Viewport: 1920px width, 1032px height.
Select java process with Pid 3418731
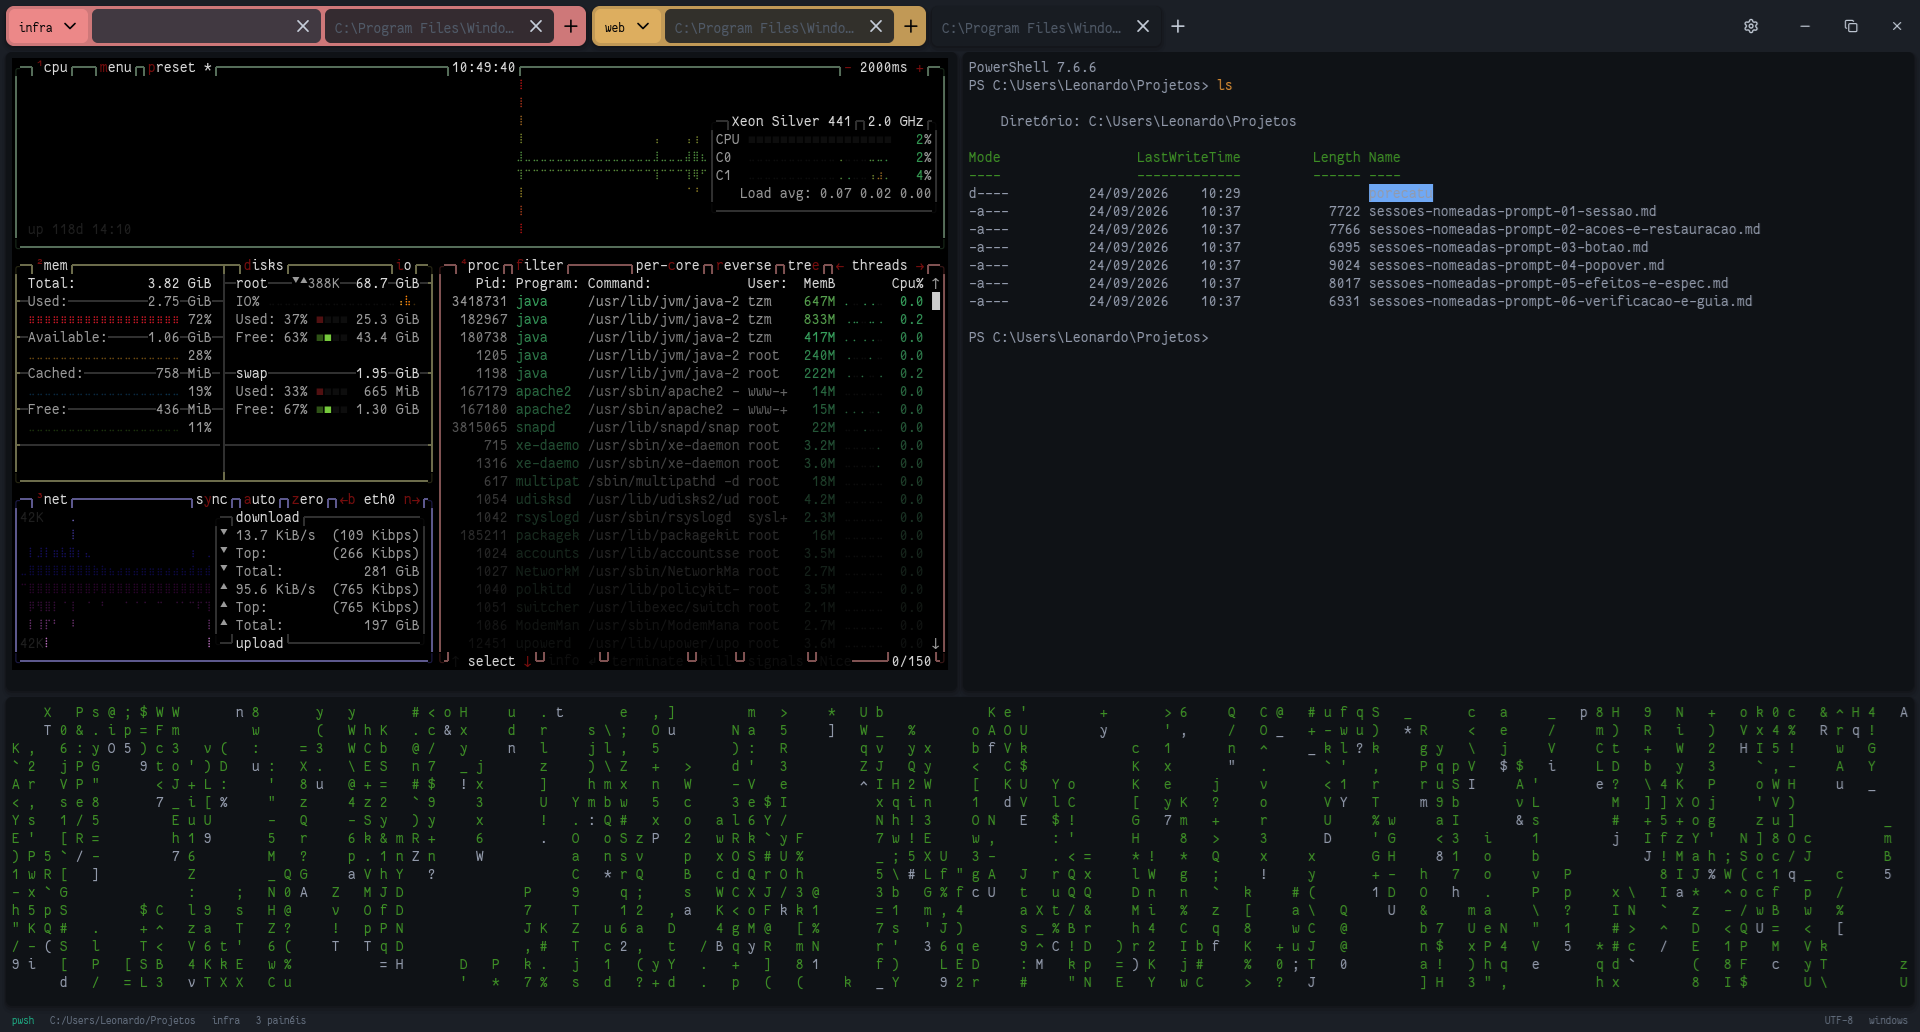687,301
